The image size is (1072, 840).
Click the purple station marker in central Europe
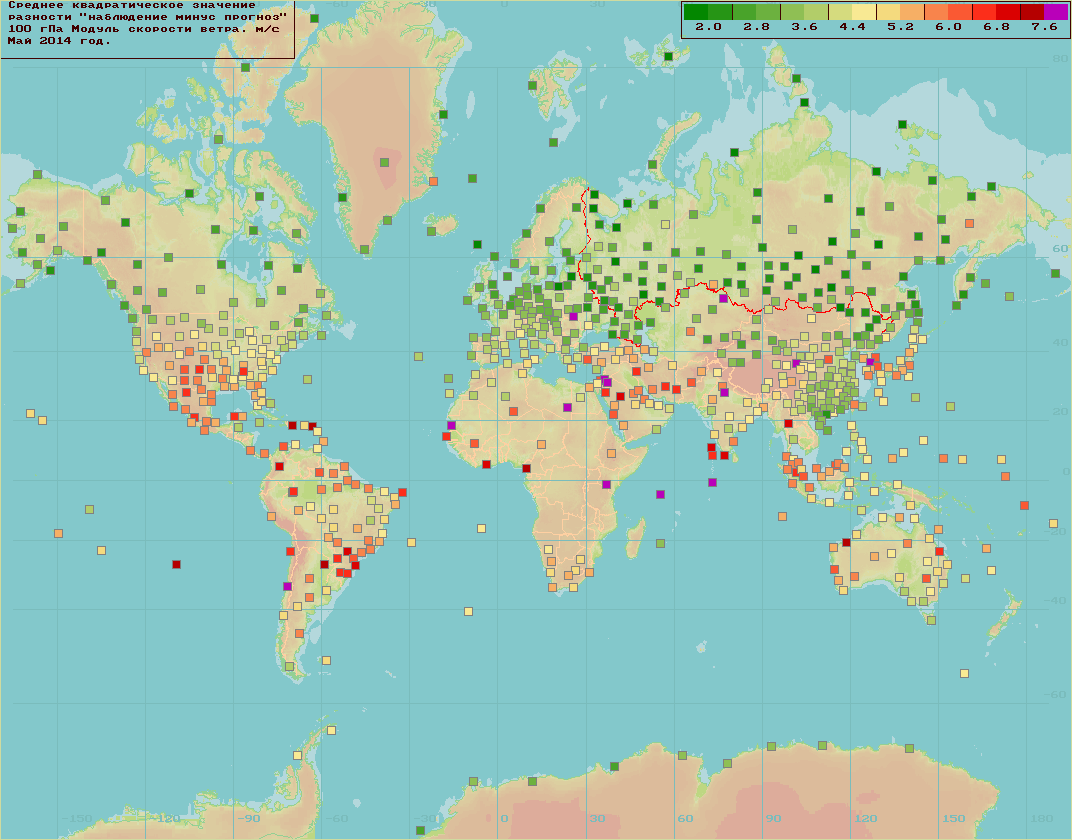(x=574, y=316)
